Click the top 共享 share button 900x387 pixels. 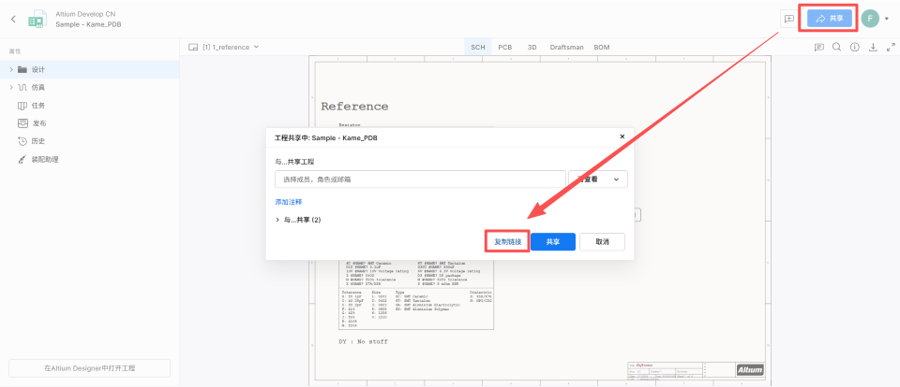tap(829, 18)
